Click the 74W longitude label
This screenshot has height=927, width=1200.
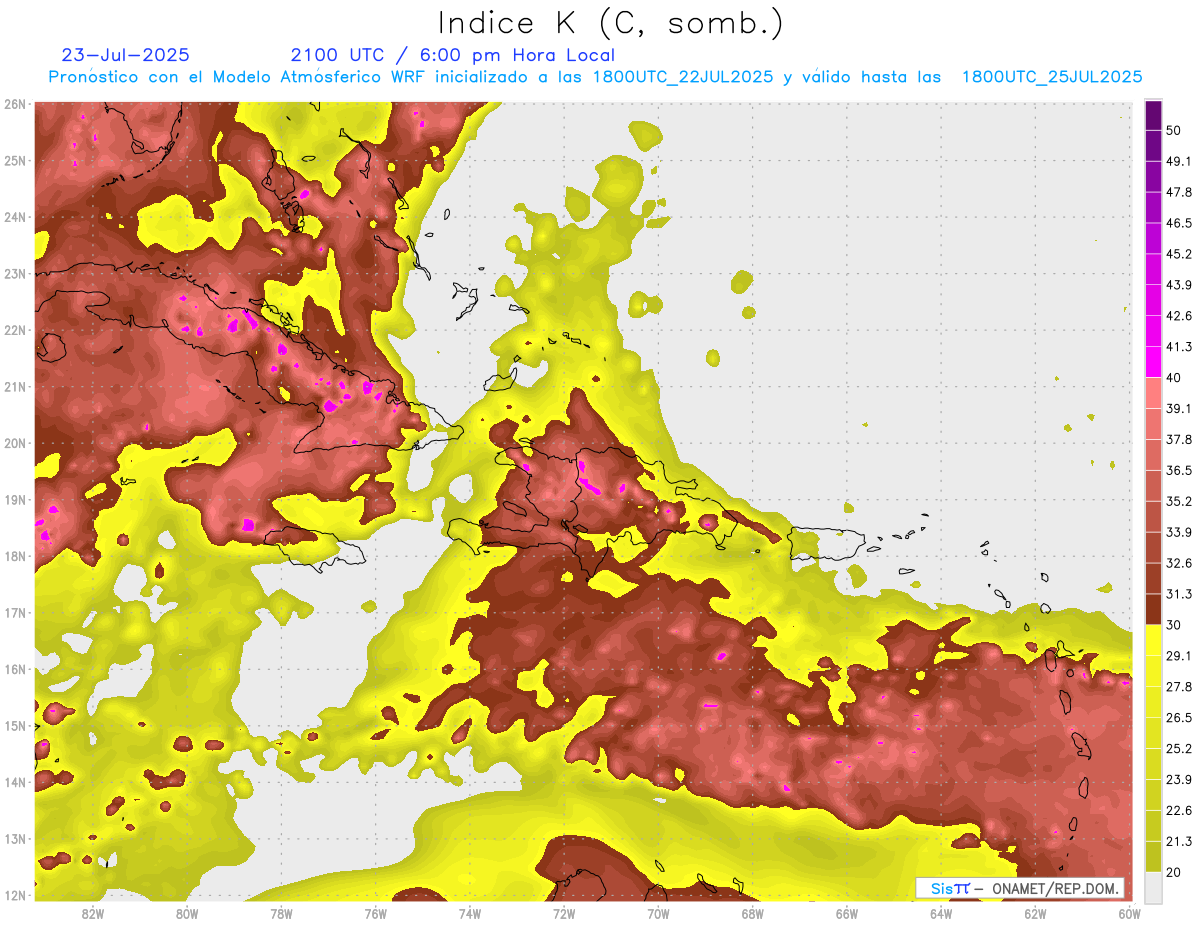(x=469, y=913)
